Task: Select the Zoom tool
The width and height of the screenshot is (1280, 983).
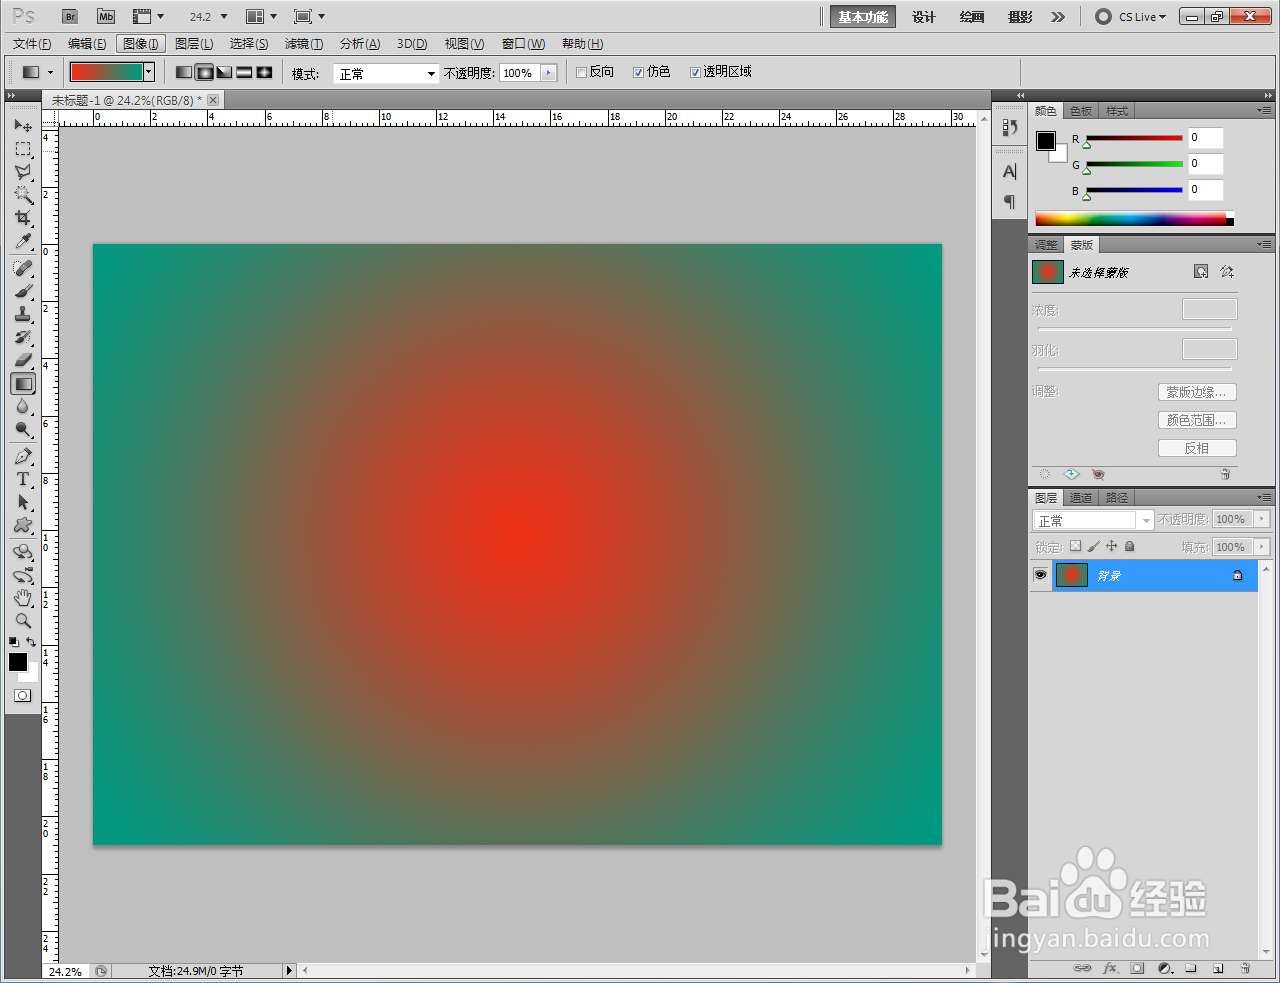Action: tap(23, 621)
